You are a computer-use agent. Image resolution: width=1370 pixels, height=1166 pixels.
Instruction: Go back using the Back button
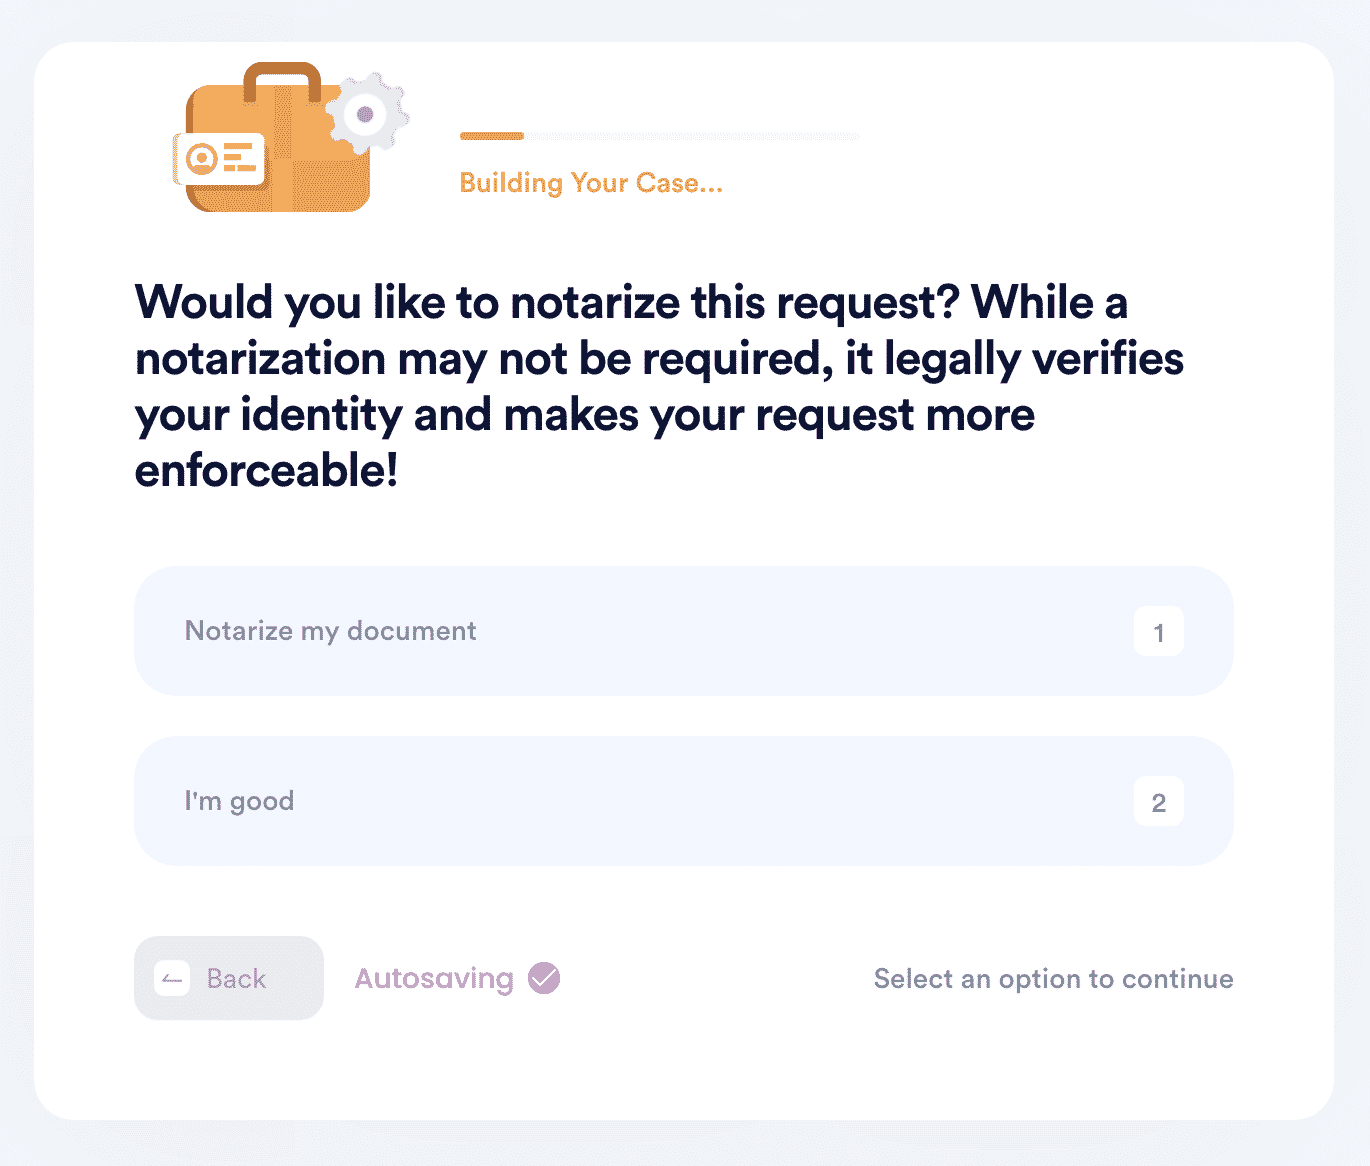click(229, 978)
